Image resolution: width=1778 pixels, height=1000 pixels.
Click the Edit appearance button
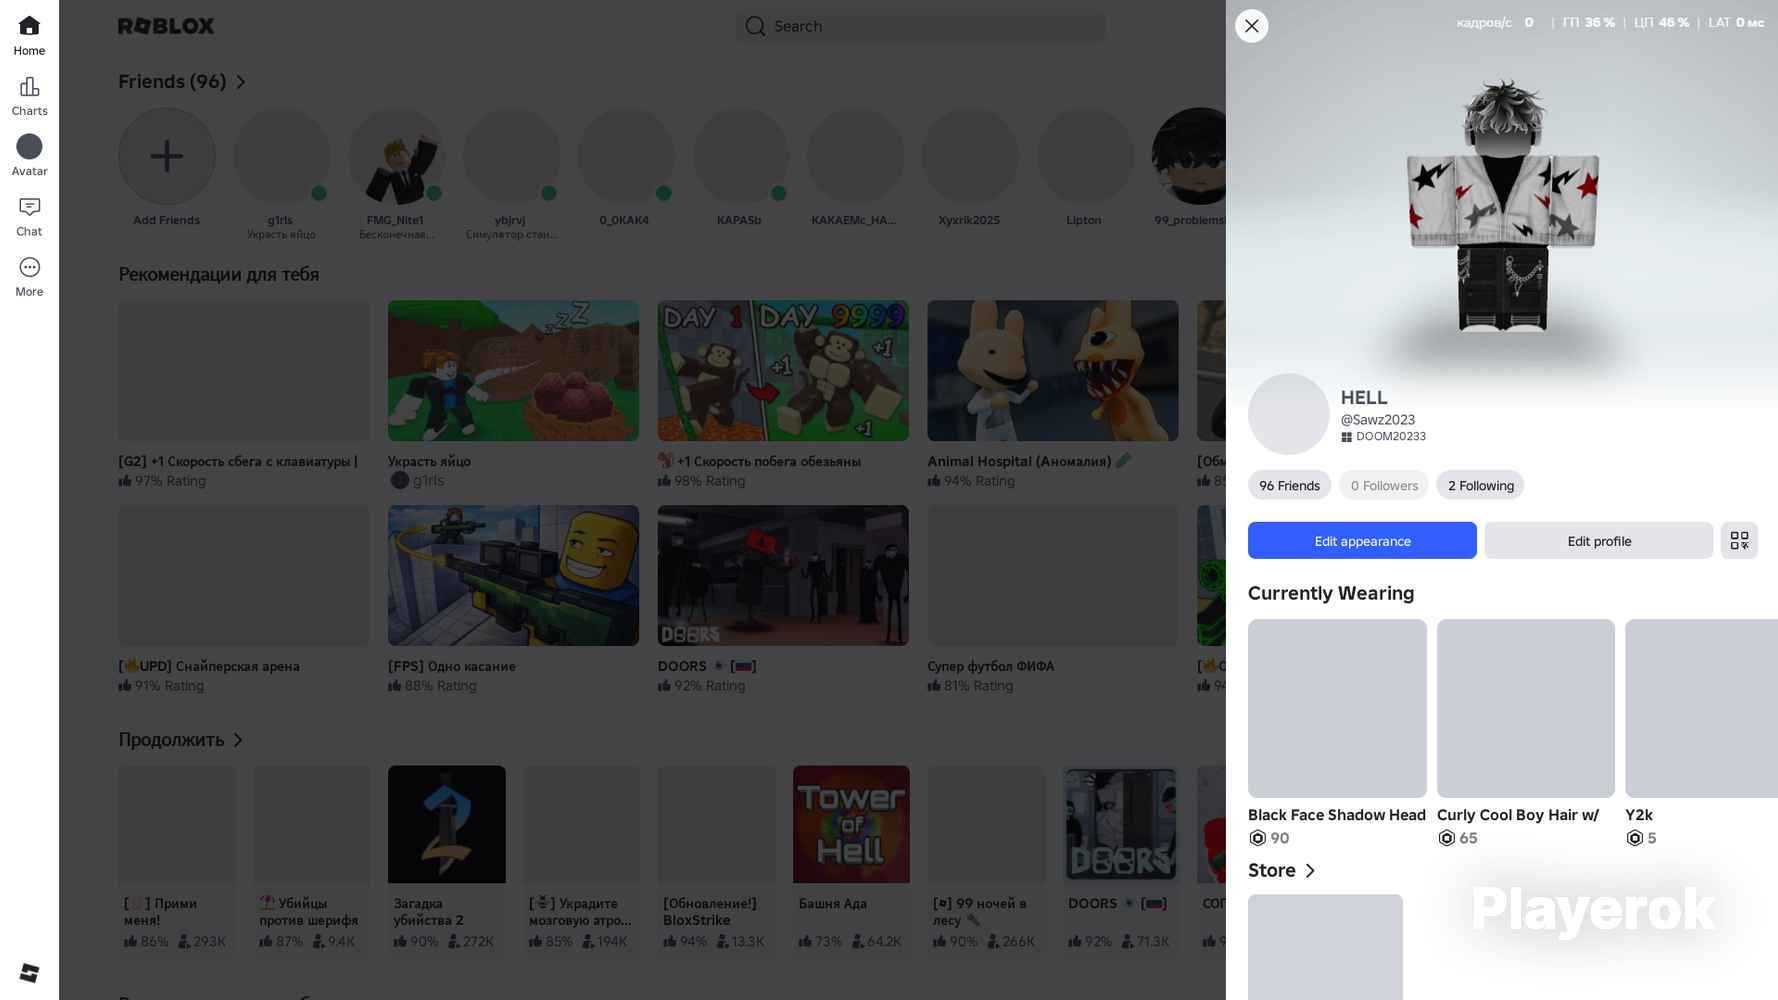point(1362,540)
